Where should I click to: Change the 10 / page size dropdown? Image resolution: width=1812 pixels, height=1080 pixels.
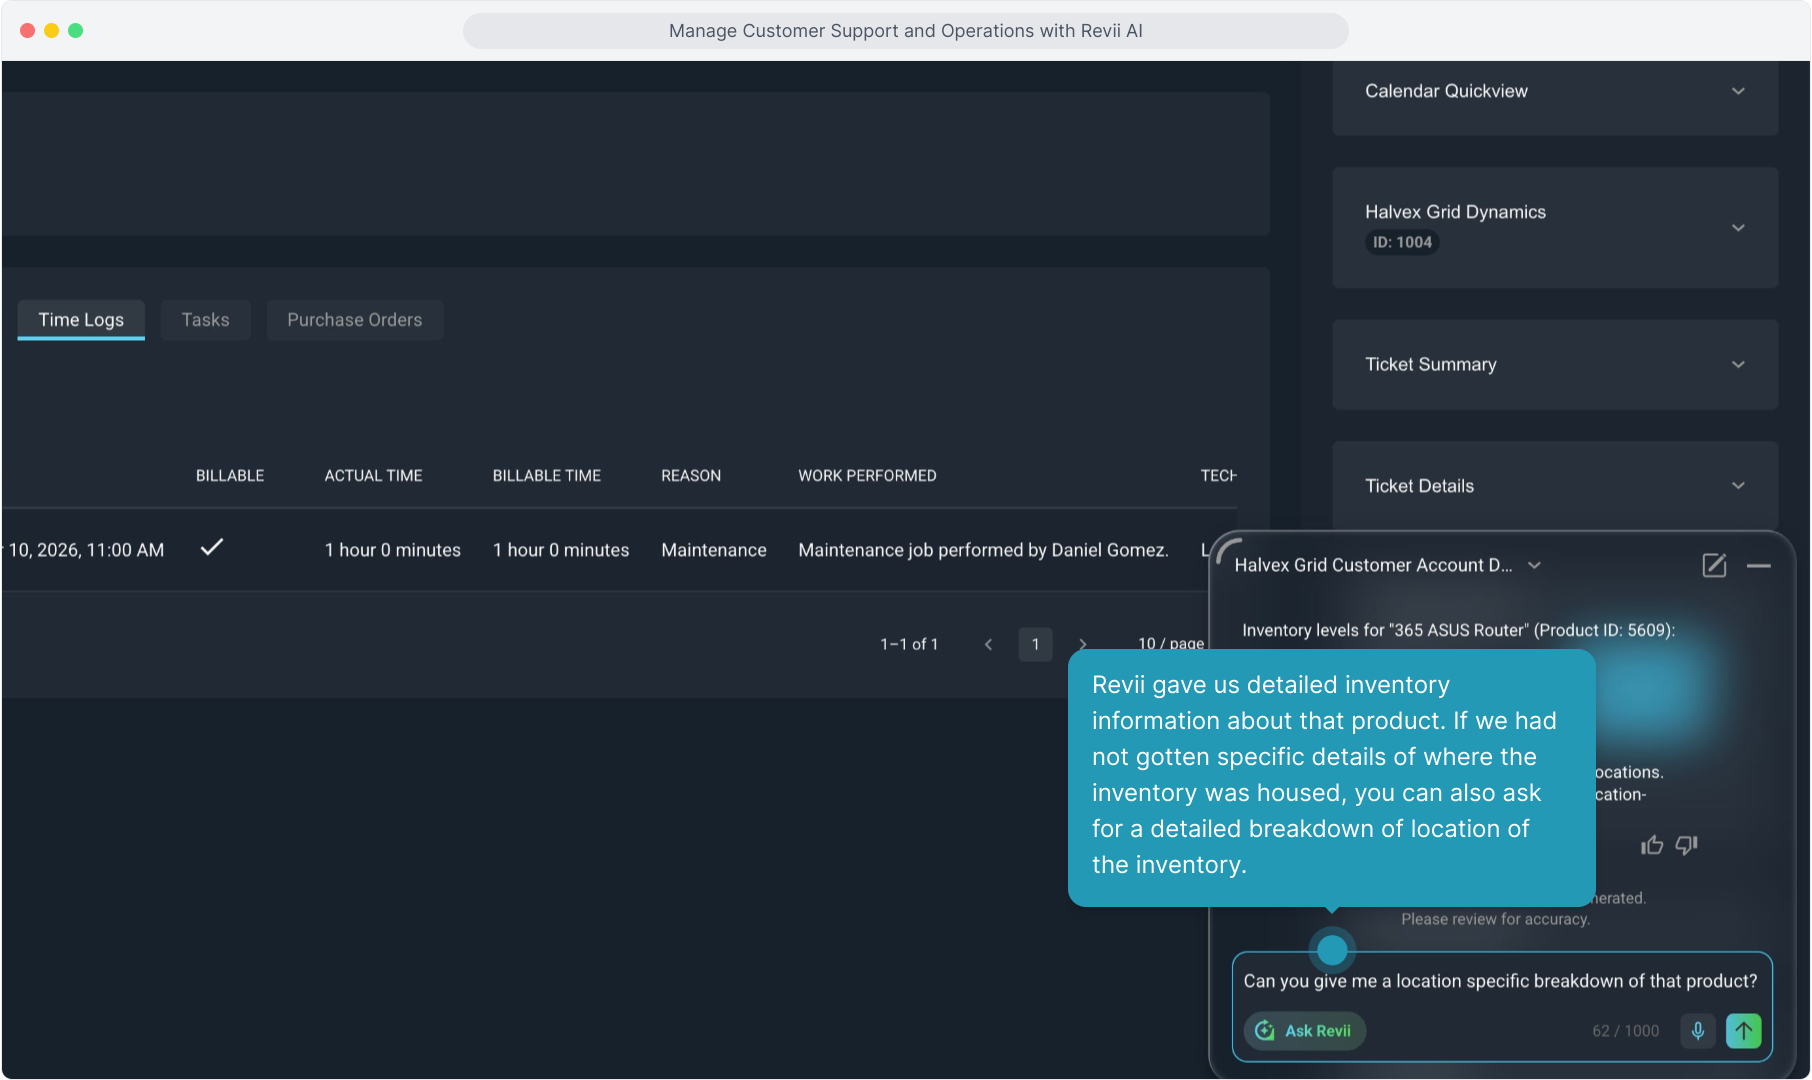coord(1171,644)
